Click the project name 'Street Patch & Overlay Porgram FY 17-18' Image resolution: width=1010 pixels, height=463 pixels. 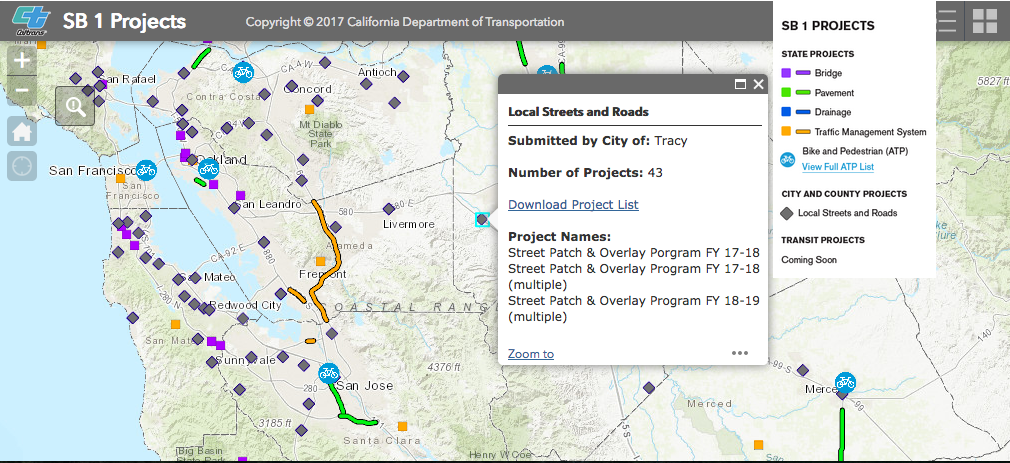(634, 252)
